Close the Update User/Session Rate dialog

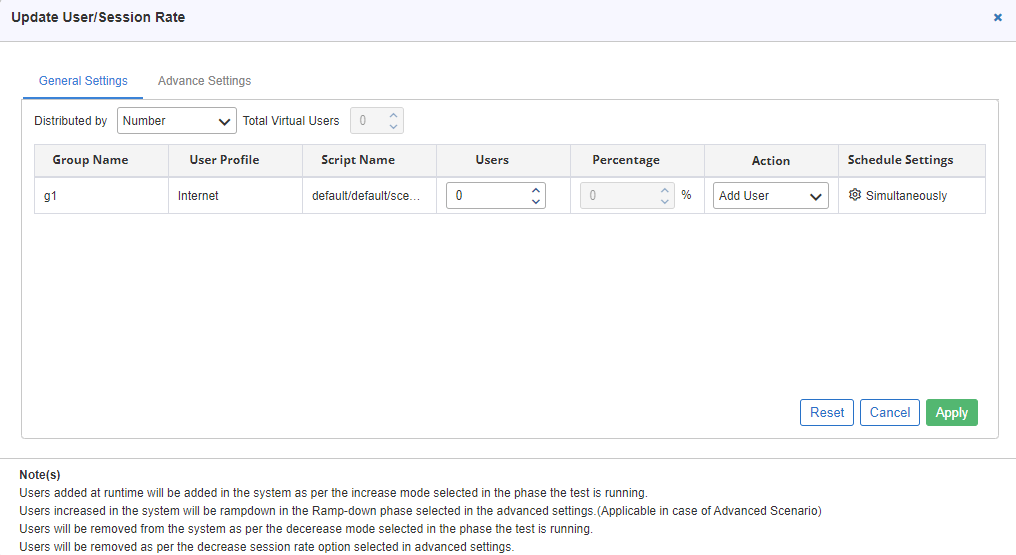point(998,17)
